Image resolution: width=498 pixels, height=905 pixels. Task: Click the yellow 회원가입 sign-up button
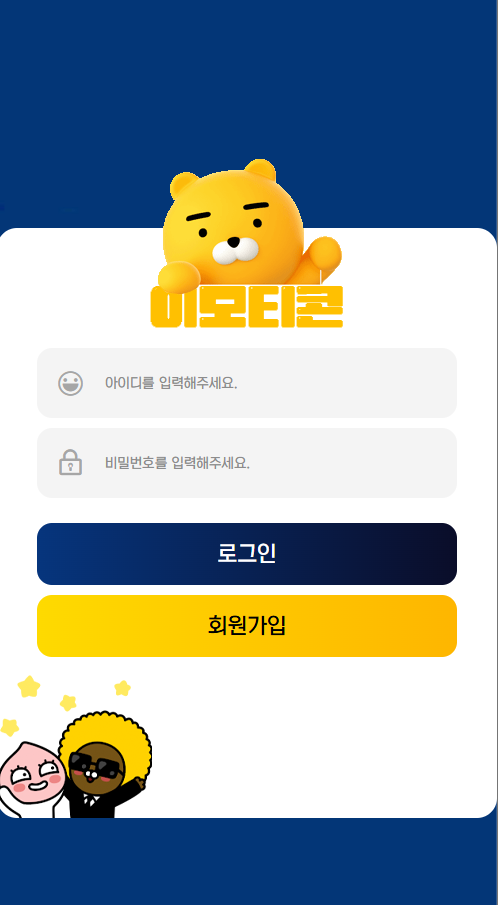[x=247, y=626]
